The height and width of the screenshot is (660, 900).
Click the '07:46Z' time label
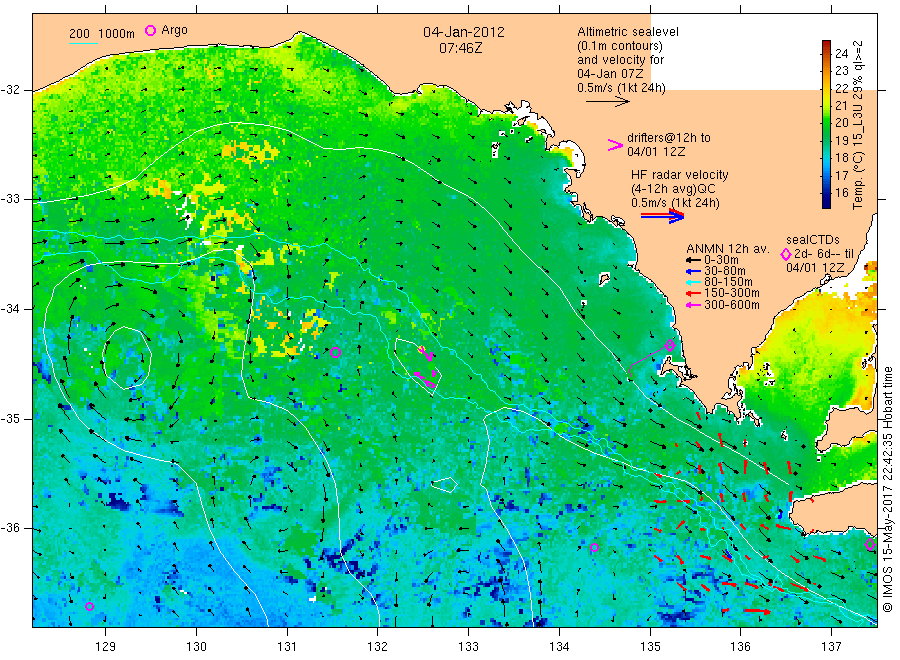460,48
